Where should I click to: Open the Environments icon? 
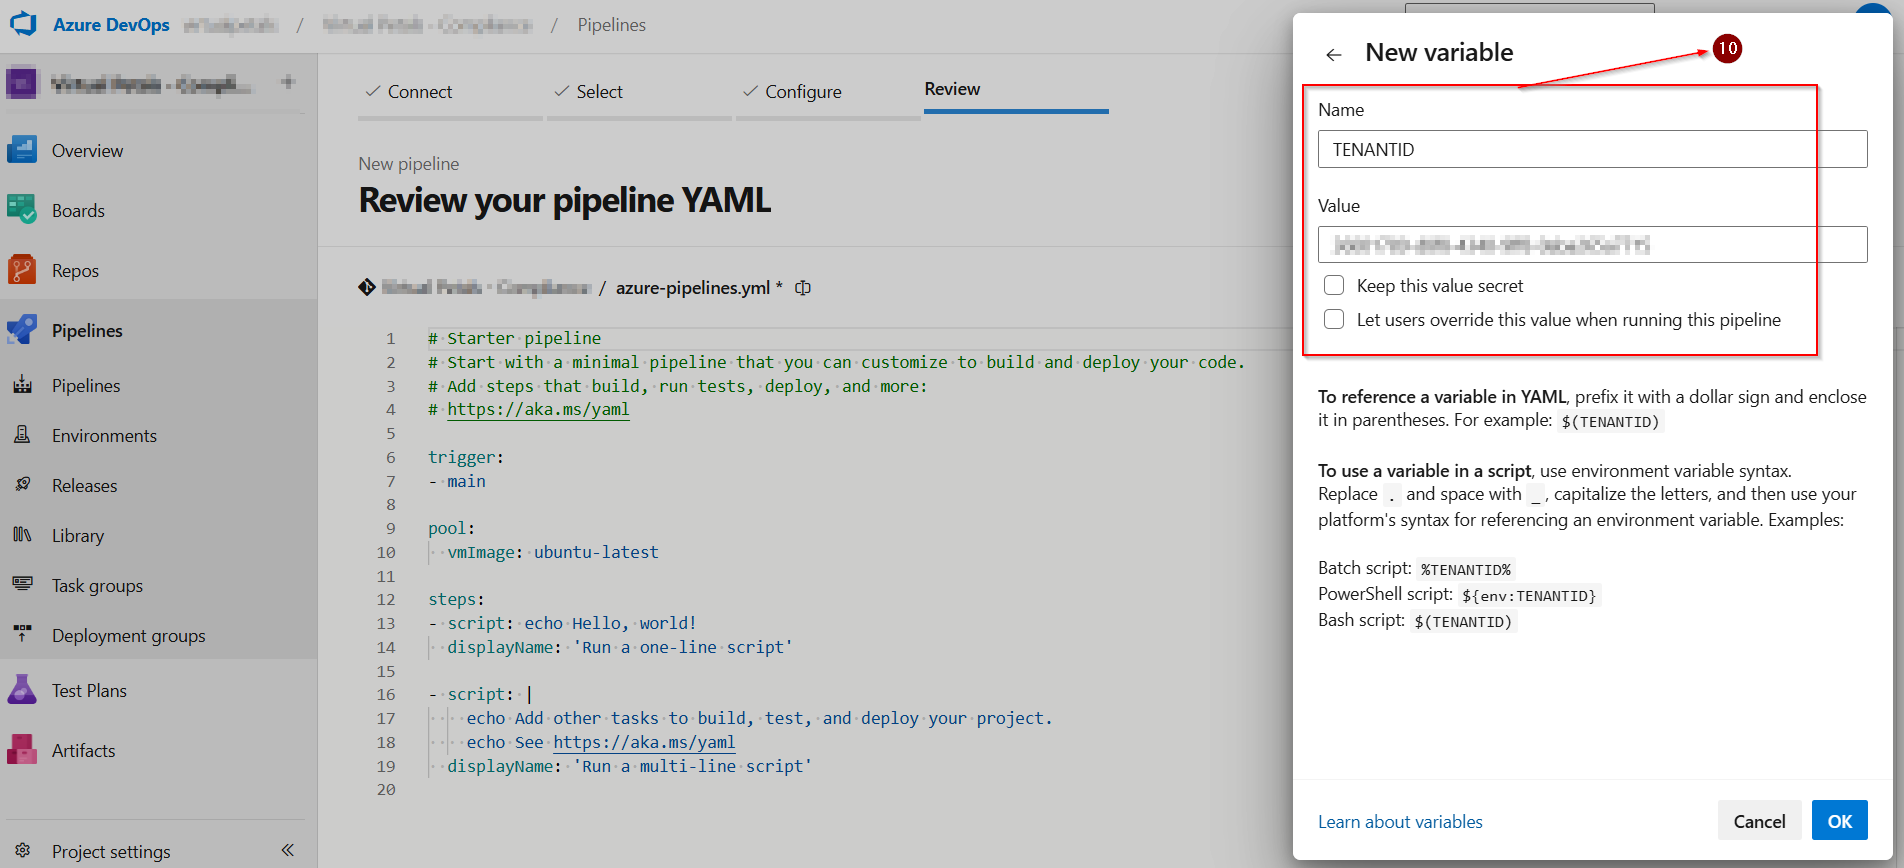click(22, 435)
